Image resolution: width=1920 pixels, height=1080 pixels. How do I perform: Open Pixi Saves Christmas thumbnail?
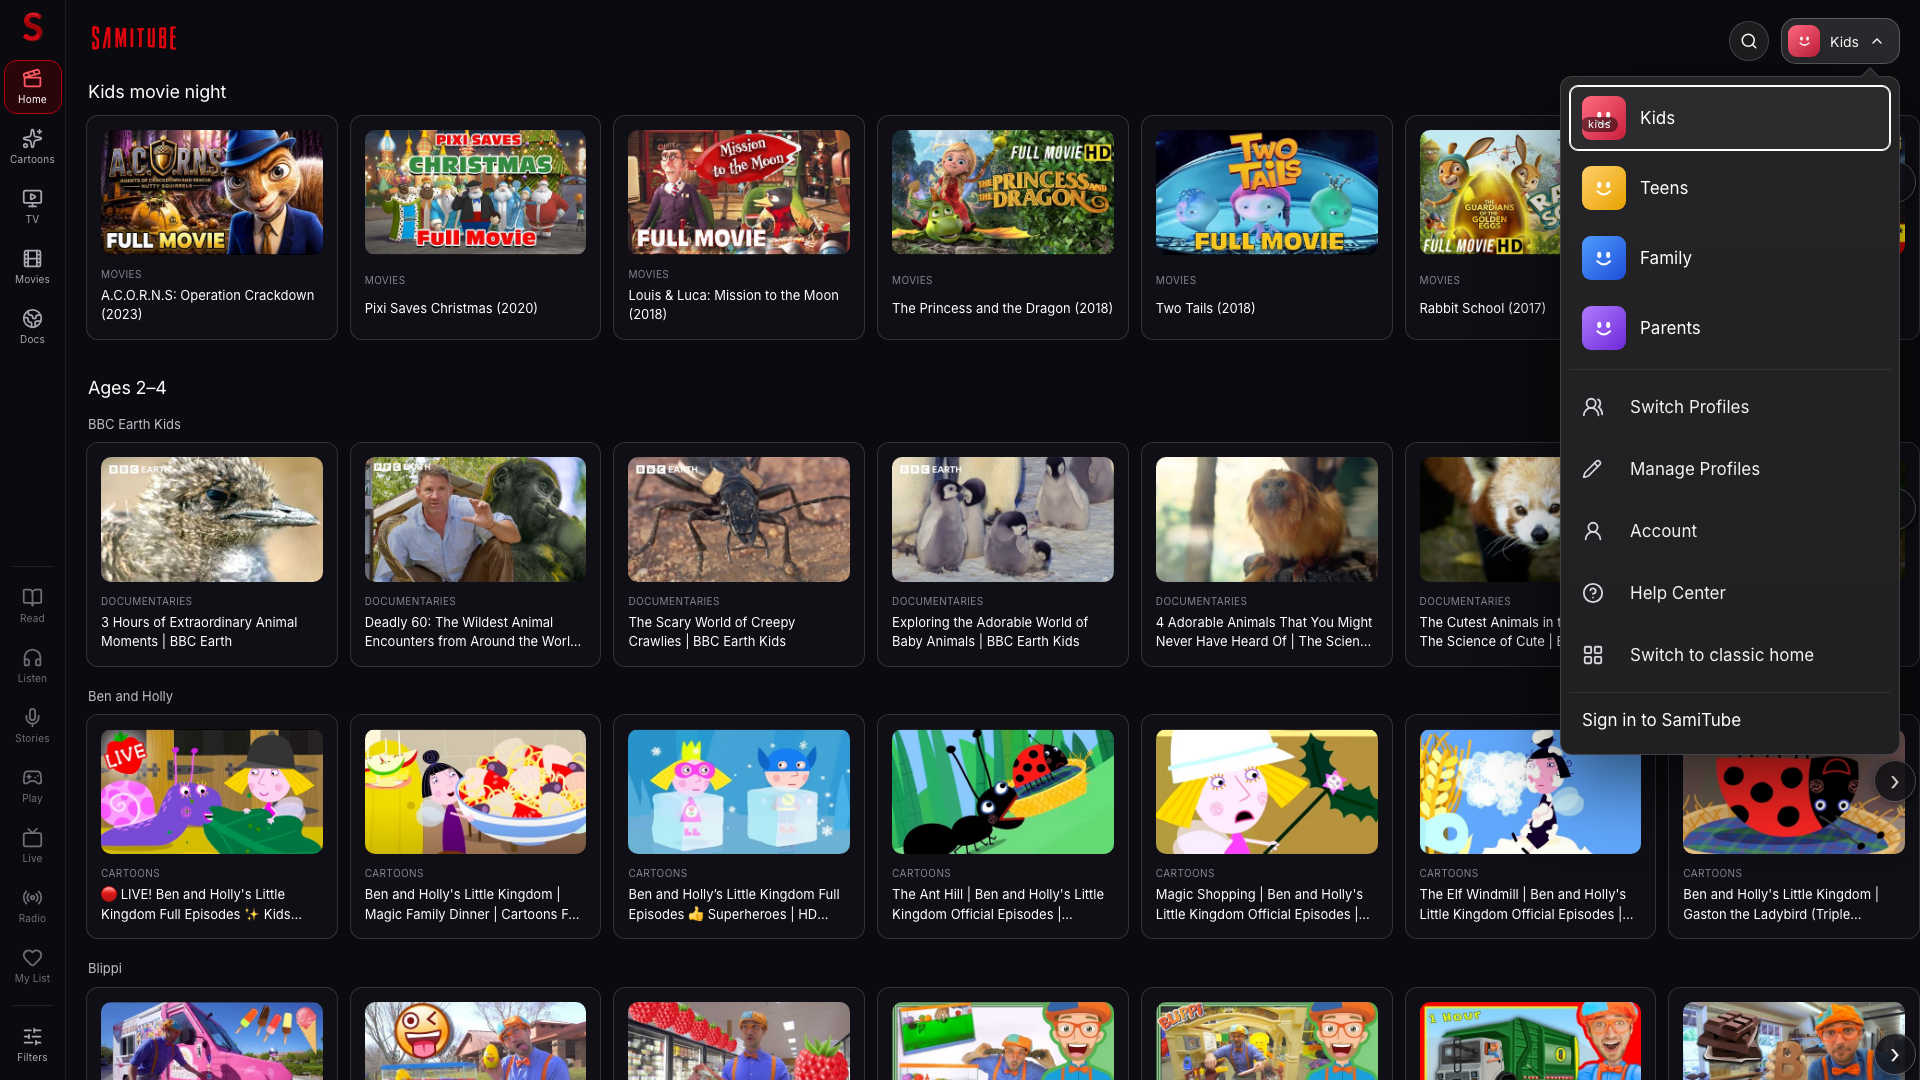[475, 192]
